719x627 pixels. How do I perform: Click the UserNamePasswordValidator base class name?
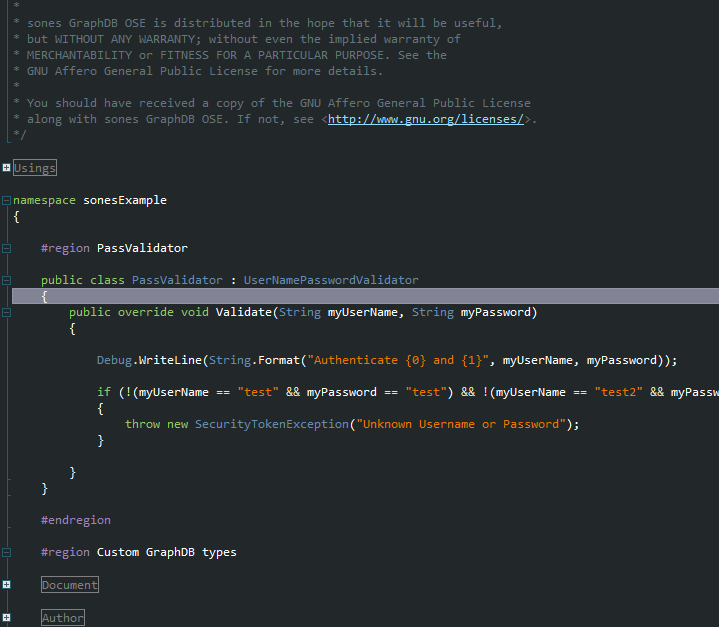(331, 280)
